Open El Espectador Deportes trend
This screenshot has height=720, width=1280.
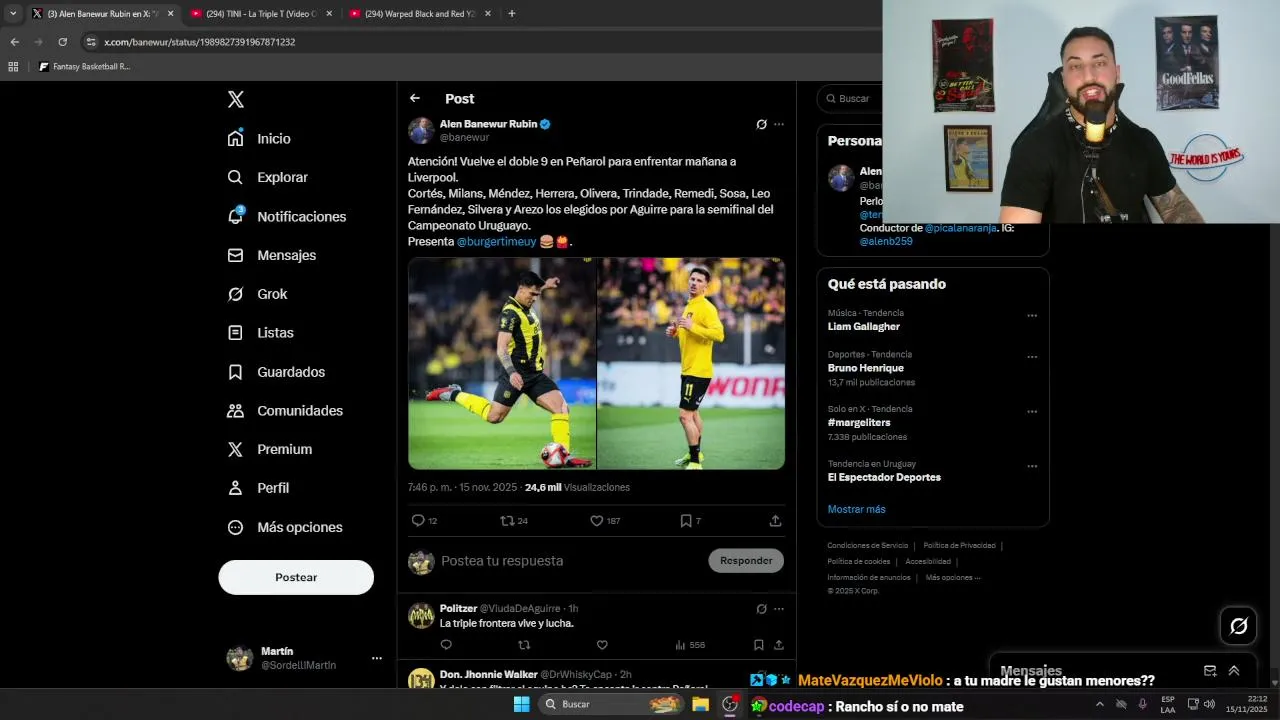tap(884, 477)
